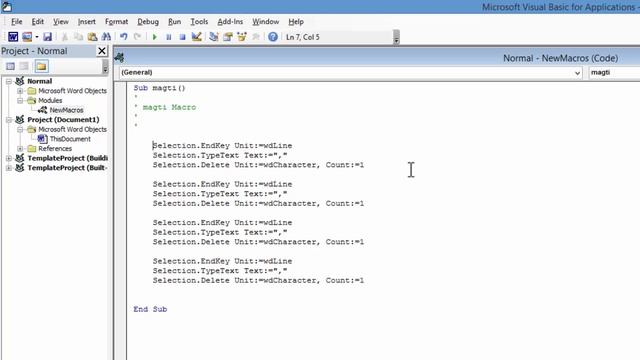The width and height of the screenshot is (640, 360).
Task: Click first 'Selection.EndKey Unit:=wdLine' line
Action: point(222,146)
